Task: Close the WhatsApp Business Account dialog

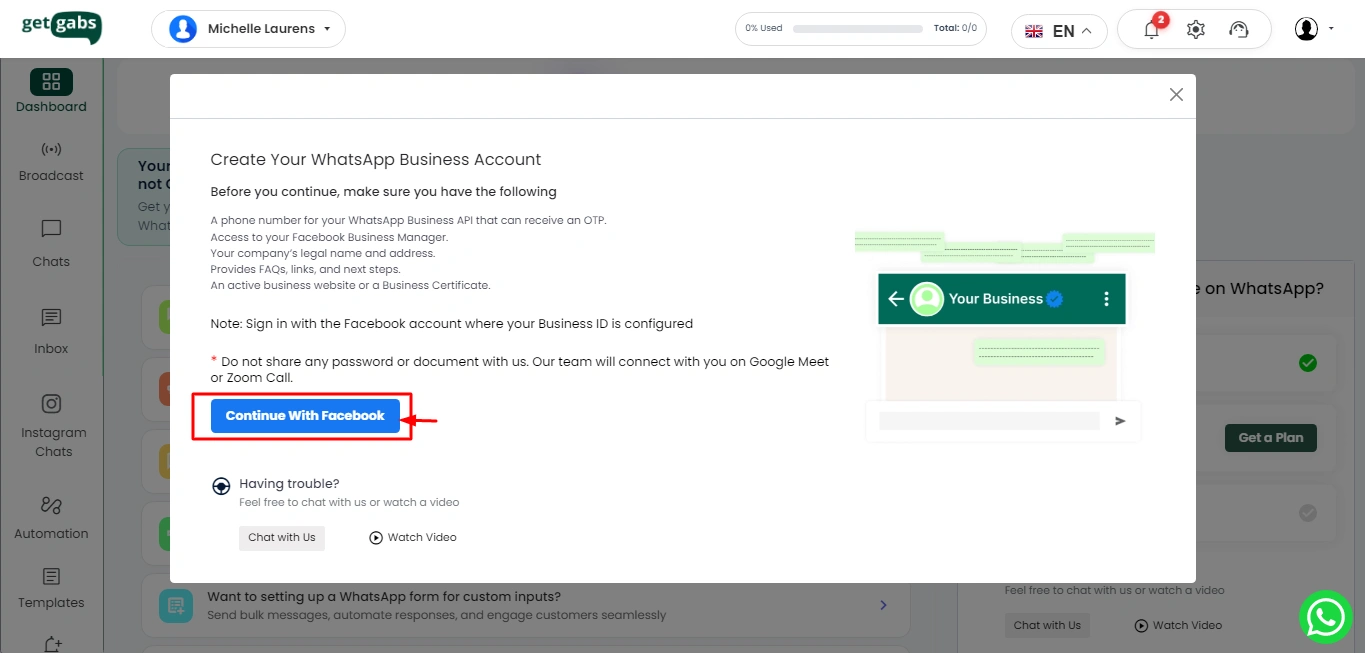Action: pyautogui.click(x=1176, y=94)
